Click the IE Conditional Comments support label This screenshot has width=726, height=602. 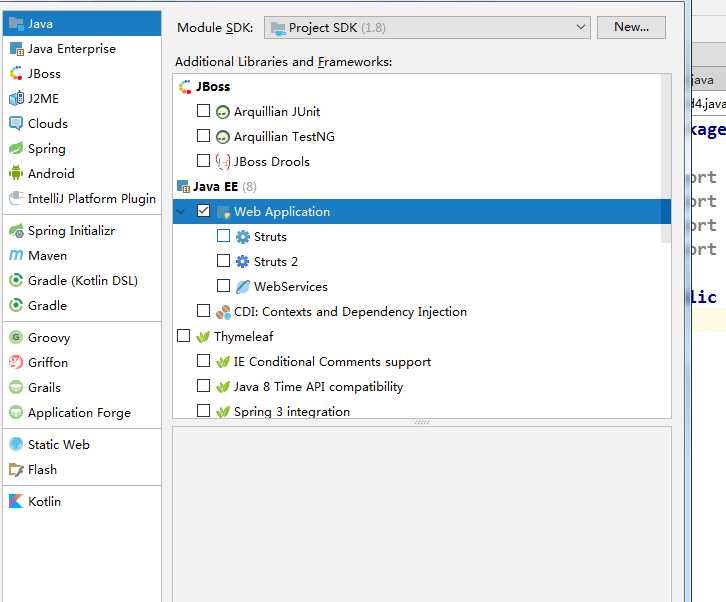(x=332, y=362)
